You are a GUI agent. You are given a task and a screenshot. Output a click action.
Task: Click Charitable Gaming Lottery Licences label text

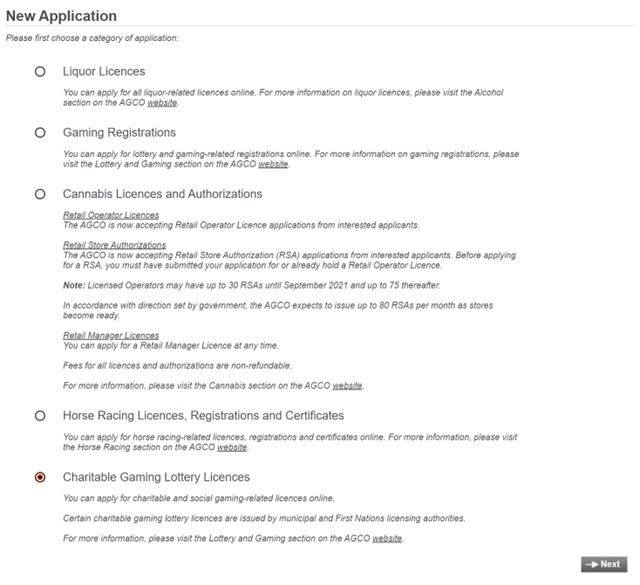click(156, 477)
